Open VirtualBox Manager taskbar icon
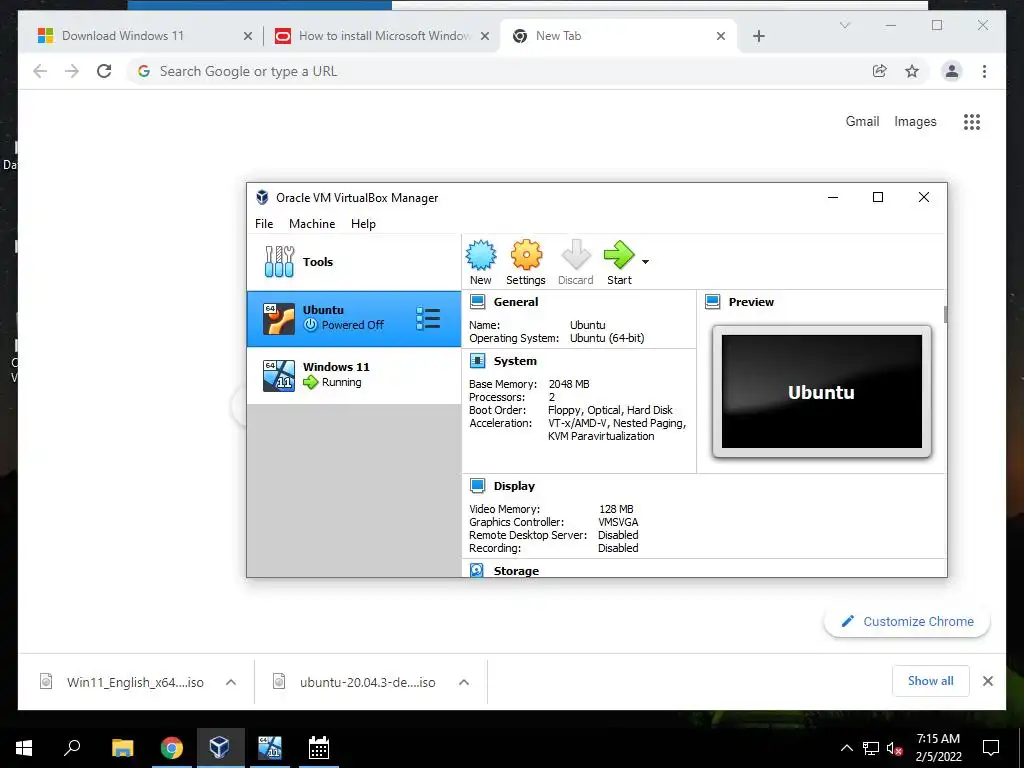Viewport: 1024px width, 768px height. [x=220, y=748]
